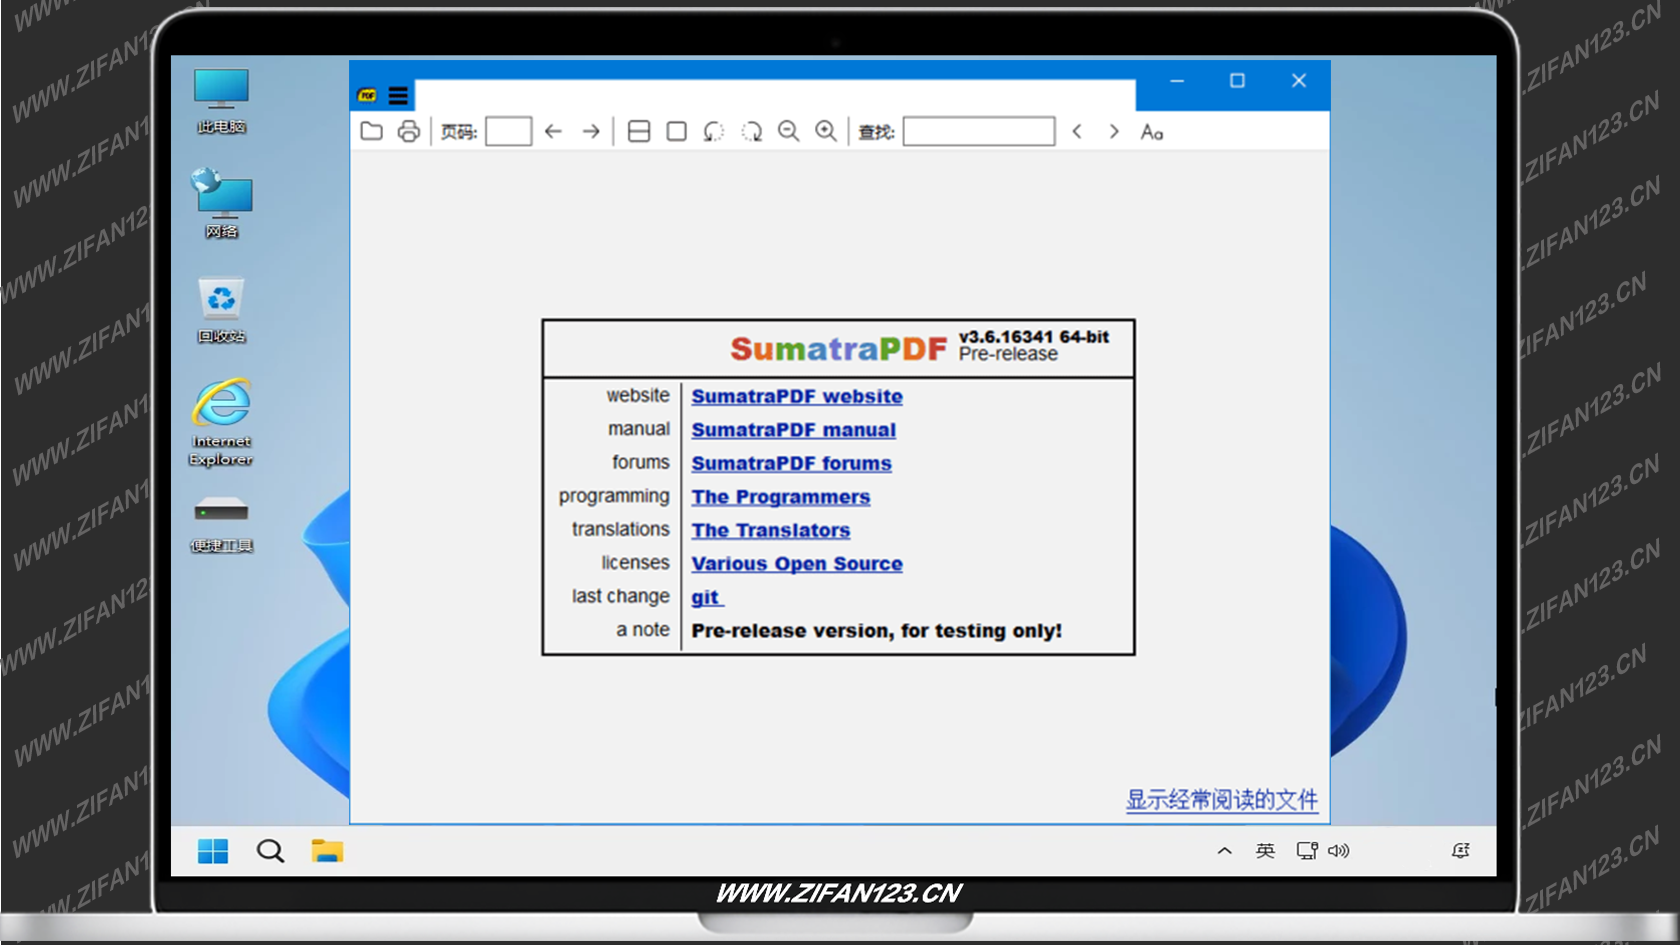Image resolution: width=1680 pixels, height=945 pixels.
Task: Close the SumatraPDF window
Action: pos(1298,81)
